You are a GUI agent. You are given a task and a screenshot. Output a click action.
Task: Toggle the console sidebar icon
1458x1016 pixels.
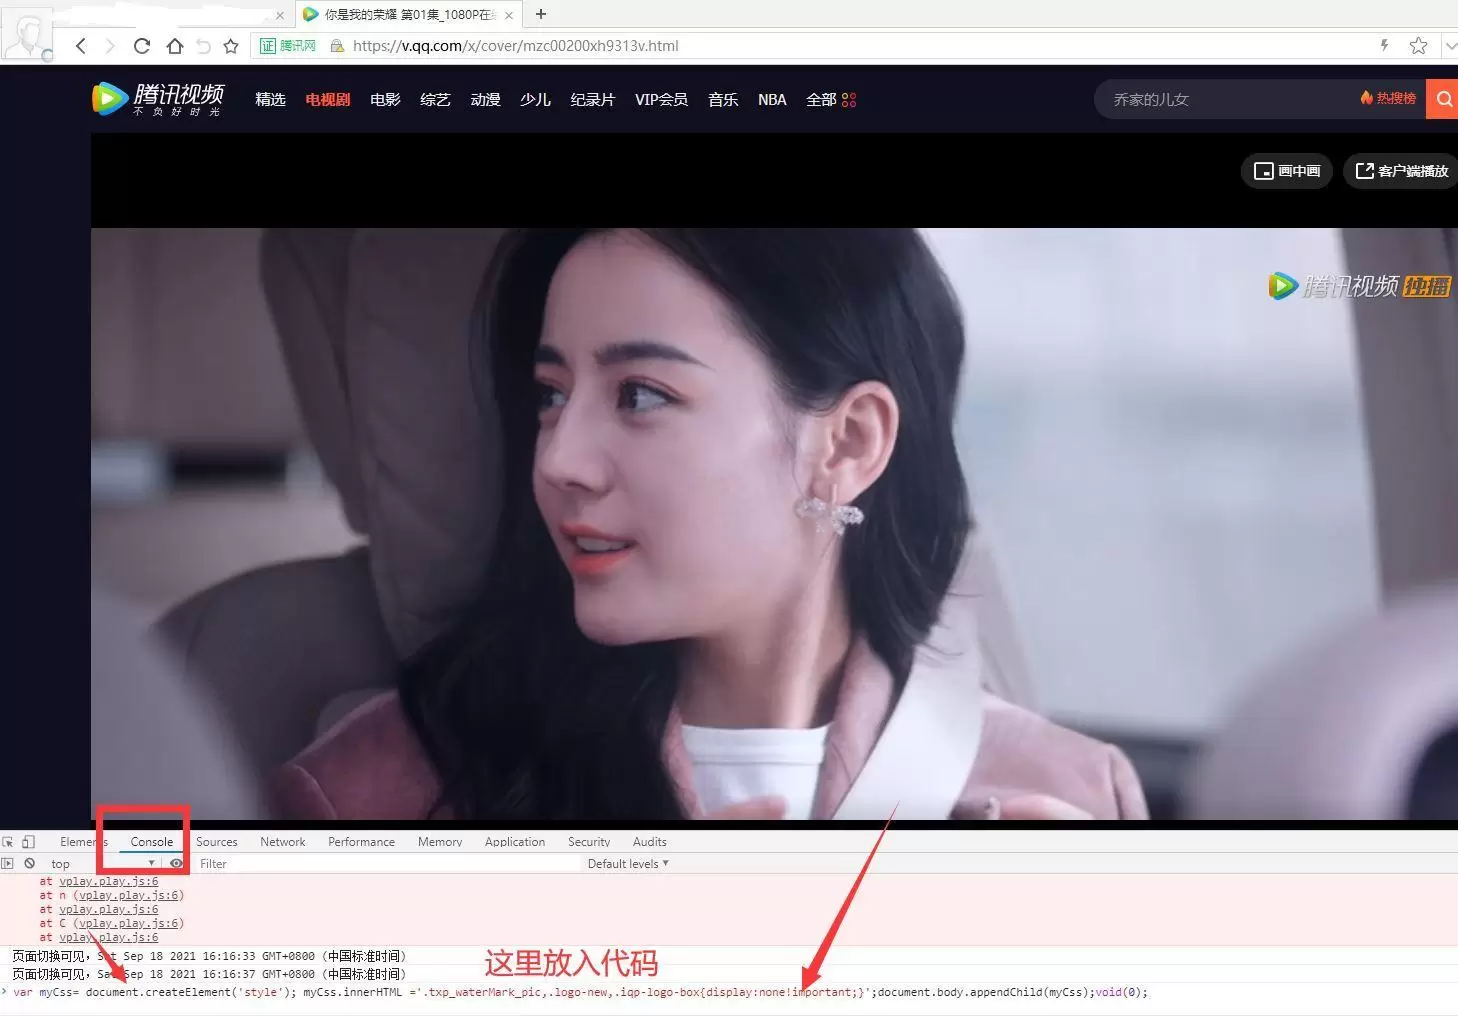point(8,863)
